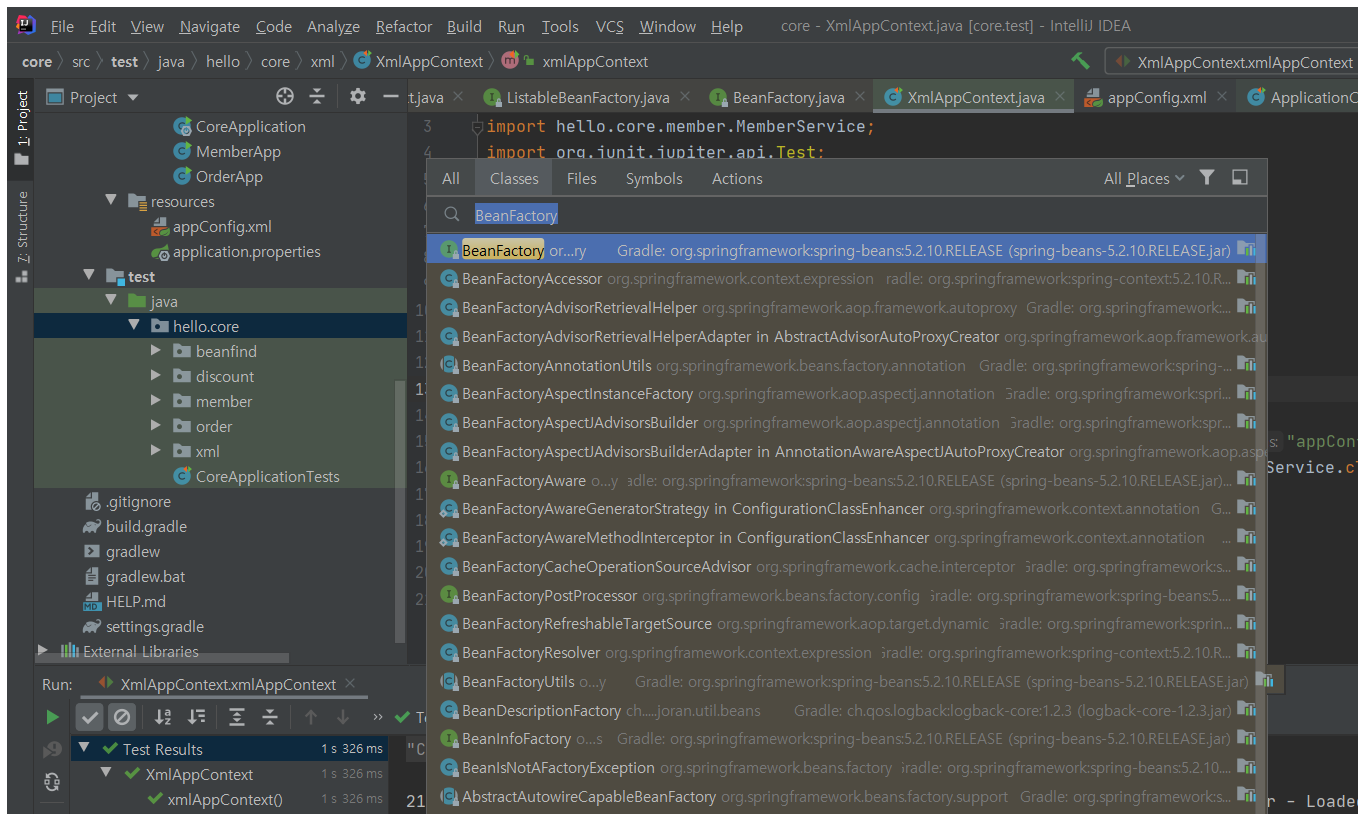The image size is (1358, 814).
Task: Select xmlAppContext() test result
Action: 225,799
